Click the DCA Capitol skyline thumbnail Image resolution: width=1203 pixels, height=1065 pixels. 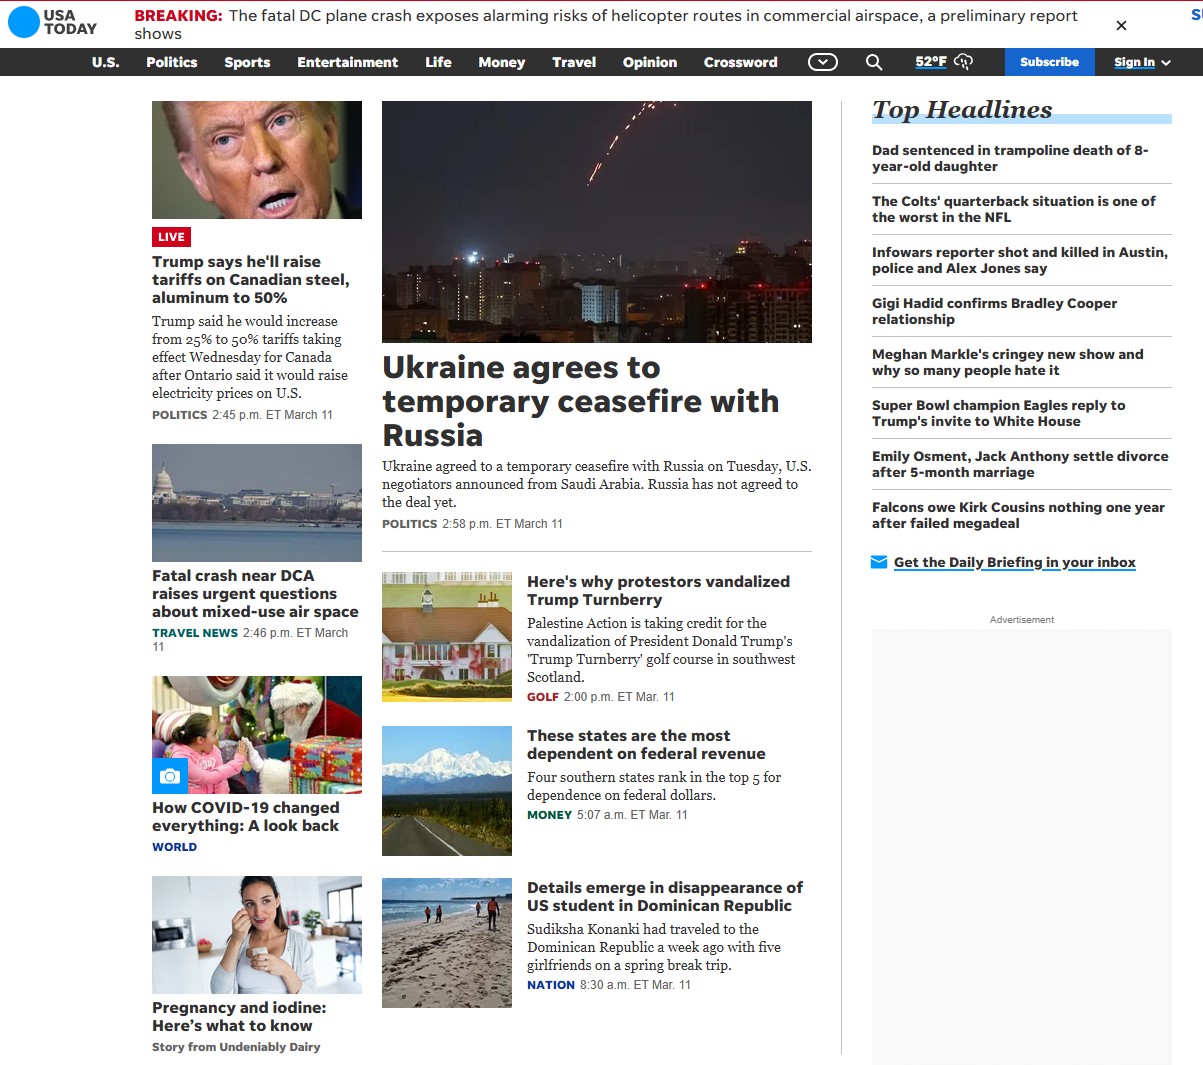pyautogui.click(x=257, y=503)
